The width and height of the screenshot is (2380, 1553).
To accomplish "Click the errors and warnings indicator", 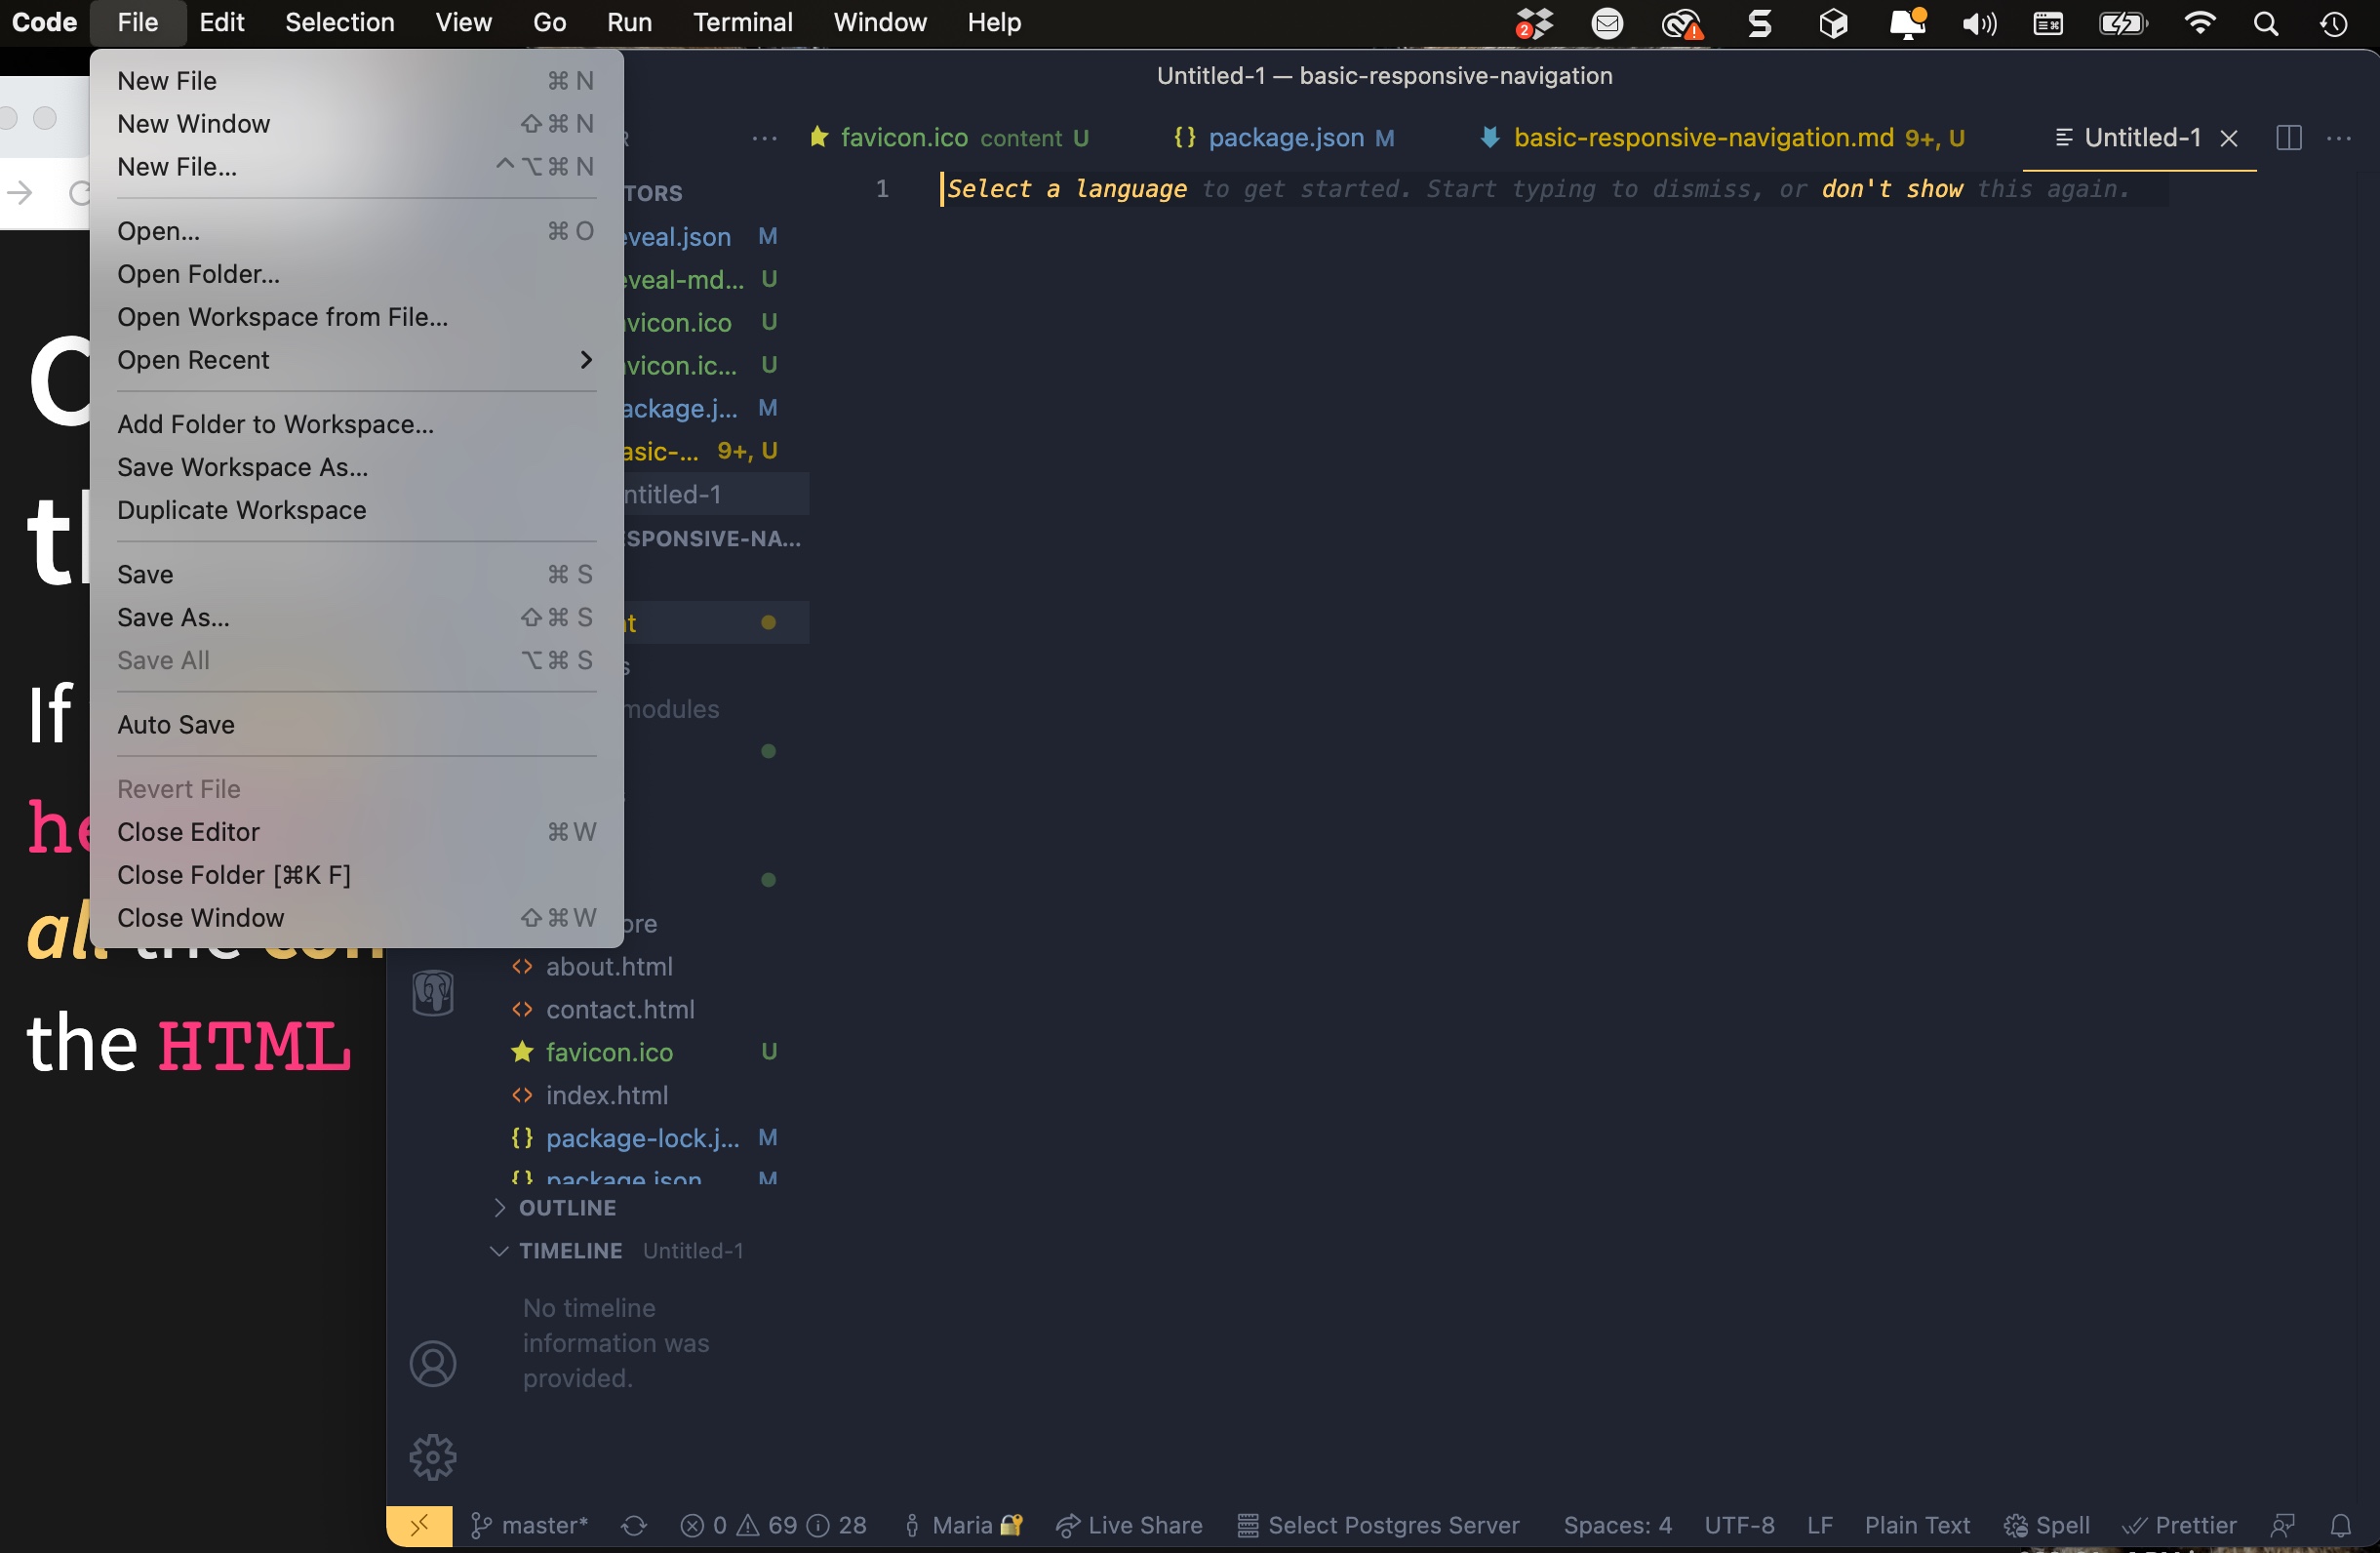I will pyautogui.click(x=773, y=1525).
